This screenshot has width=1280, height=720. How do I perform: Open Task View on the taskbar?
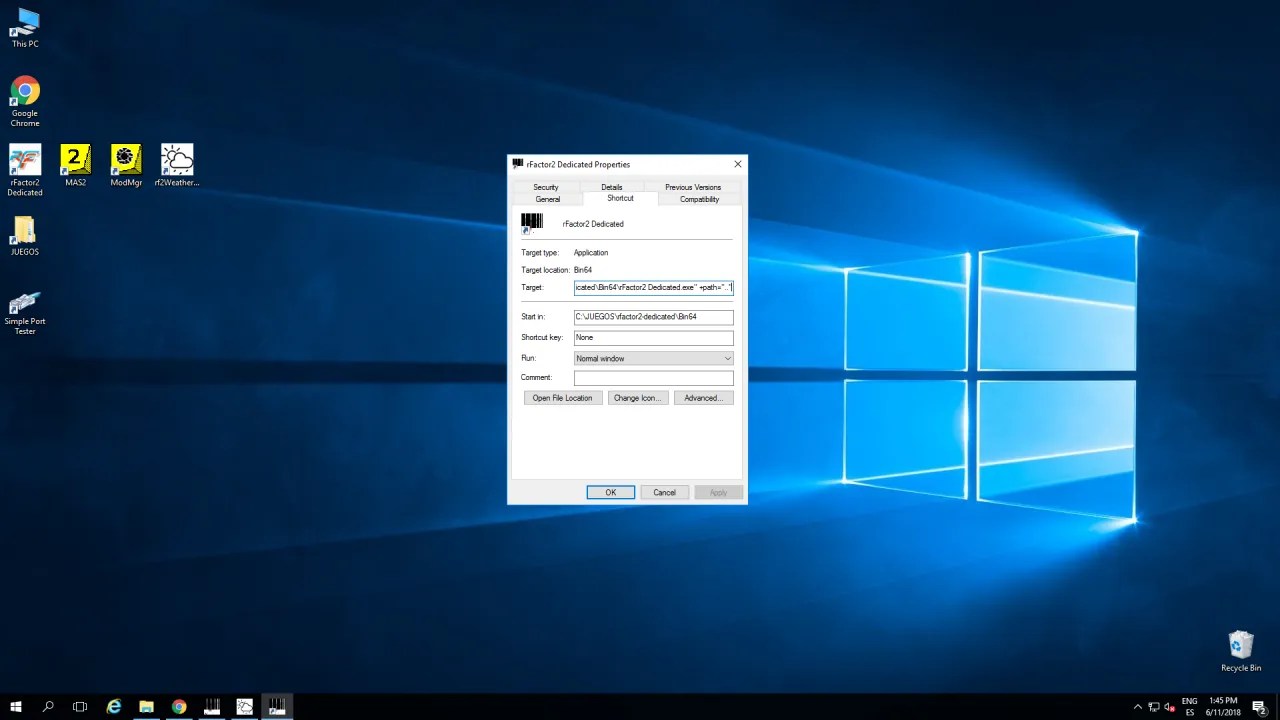80,707
